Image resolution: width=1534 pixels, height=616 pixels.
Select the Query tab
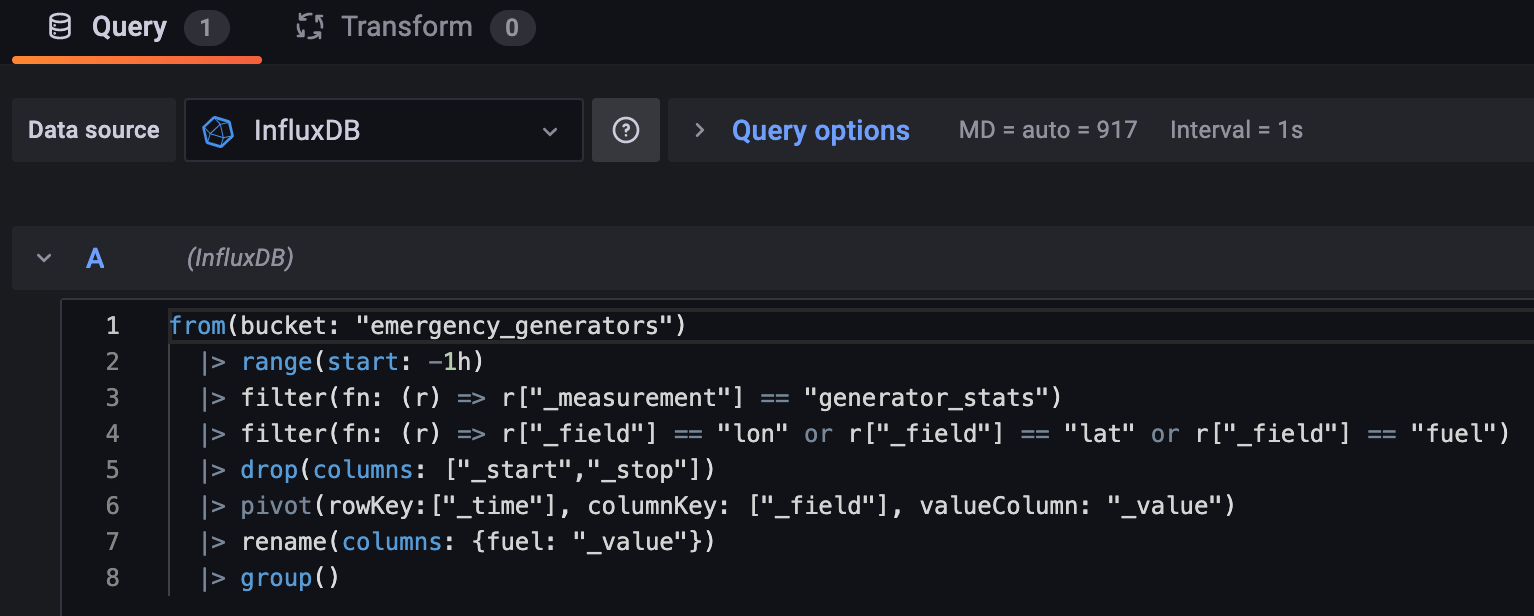point(129,26)
